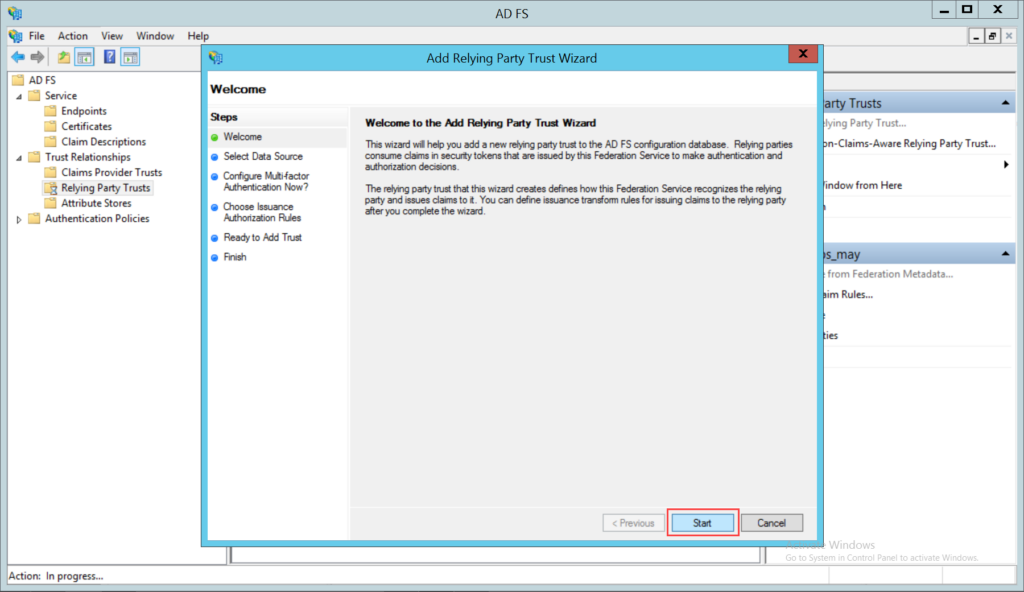Cancel the Add Relying Party Trust Wizard
This screenshot has height=592, width=1024.
[771, 522]
